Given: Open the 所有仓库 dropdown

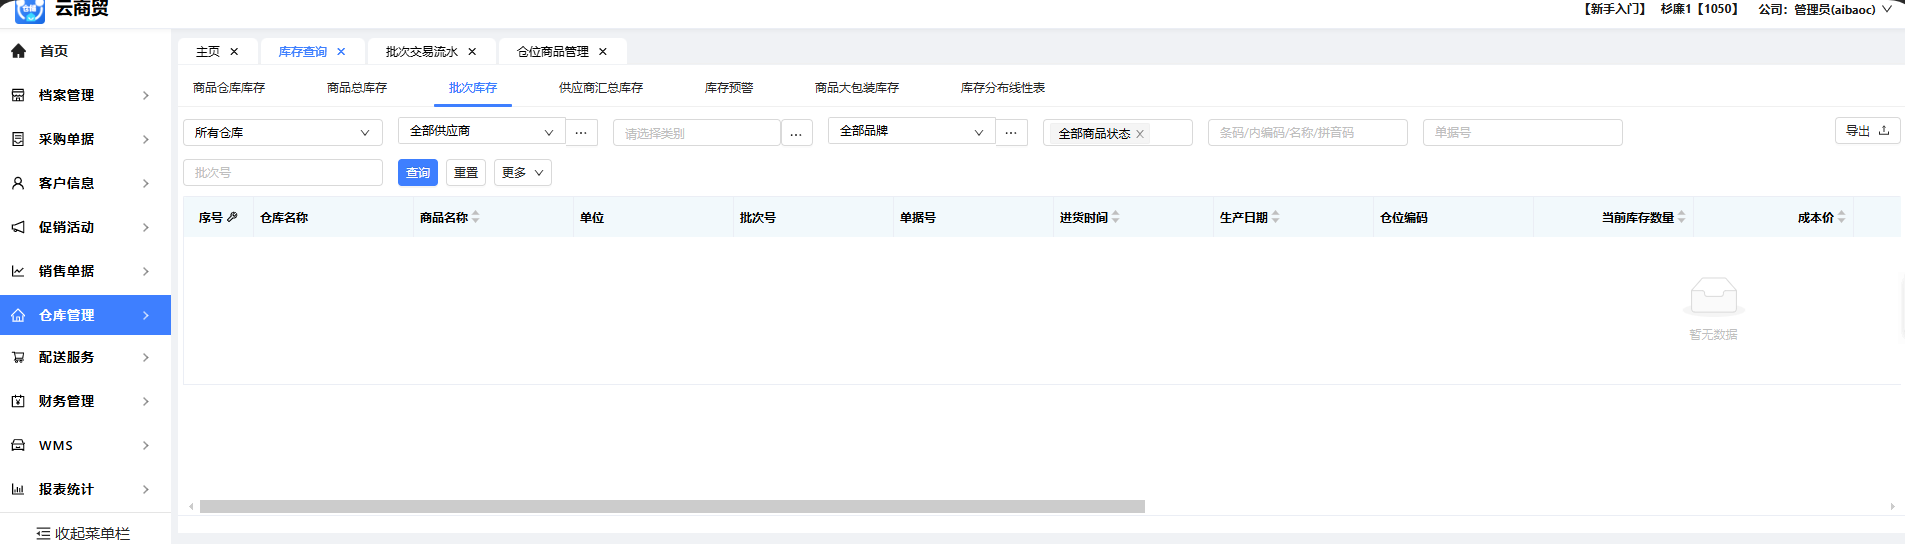Looking at the screenshot, I should click(x=283, y=132).
